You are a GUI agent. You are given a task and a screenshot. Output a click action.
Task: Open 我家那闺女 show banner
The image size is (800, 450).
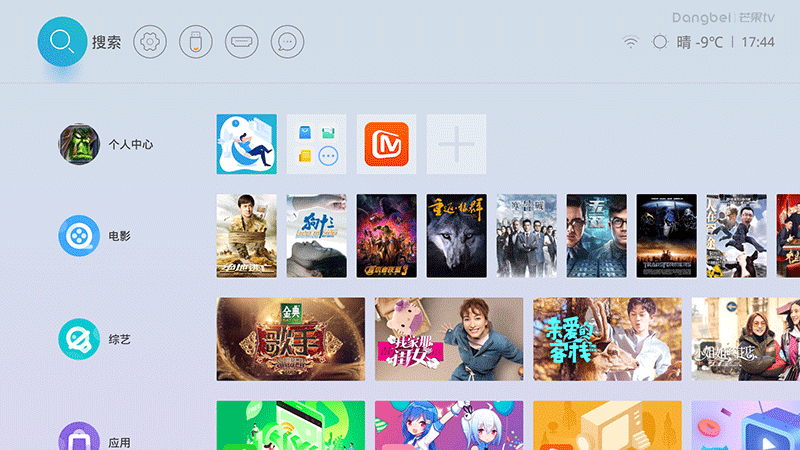449,339
